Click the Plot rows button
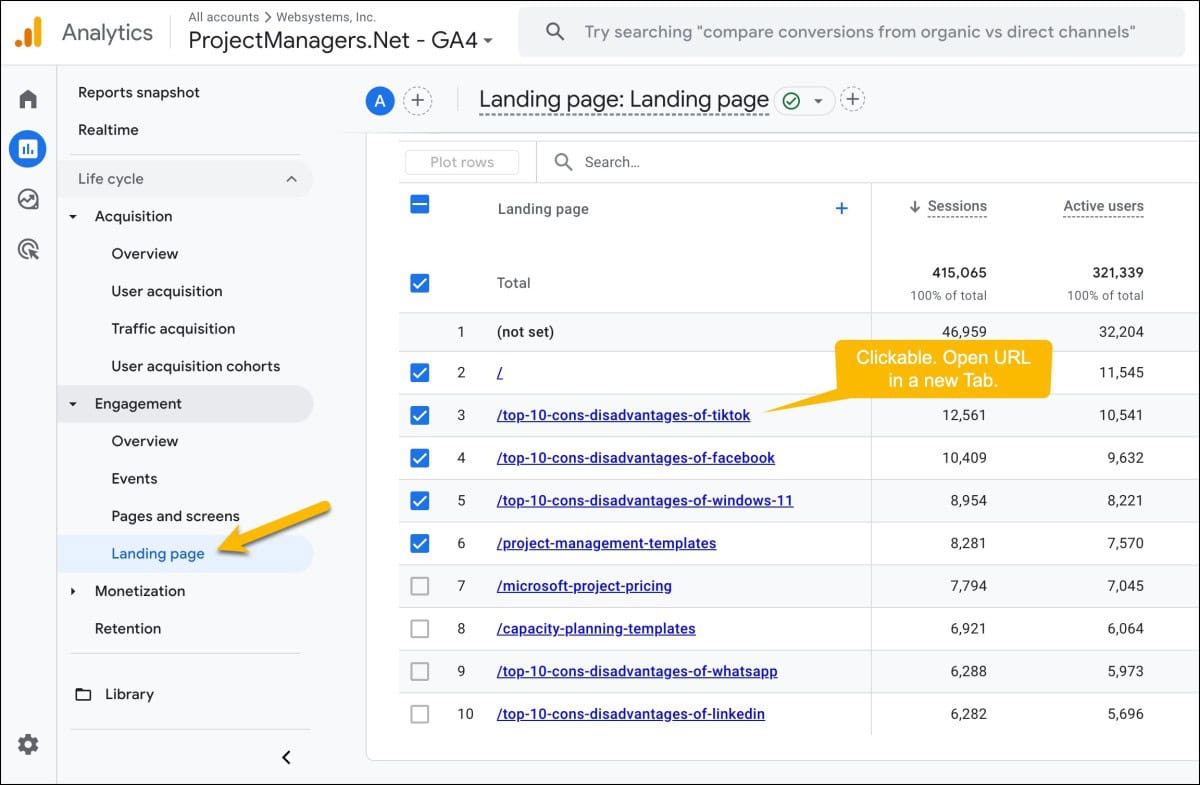1200x785 pixels. click(462, 162)
